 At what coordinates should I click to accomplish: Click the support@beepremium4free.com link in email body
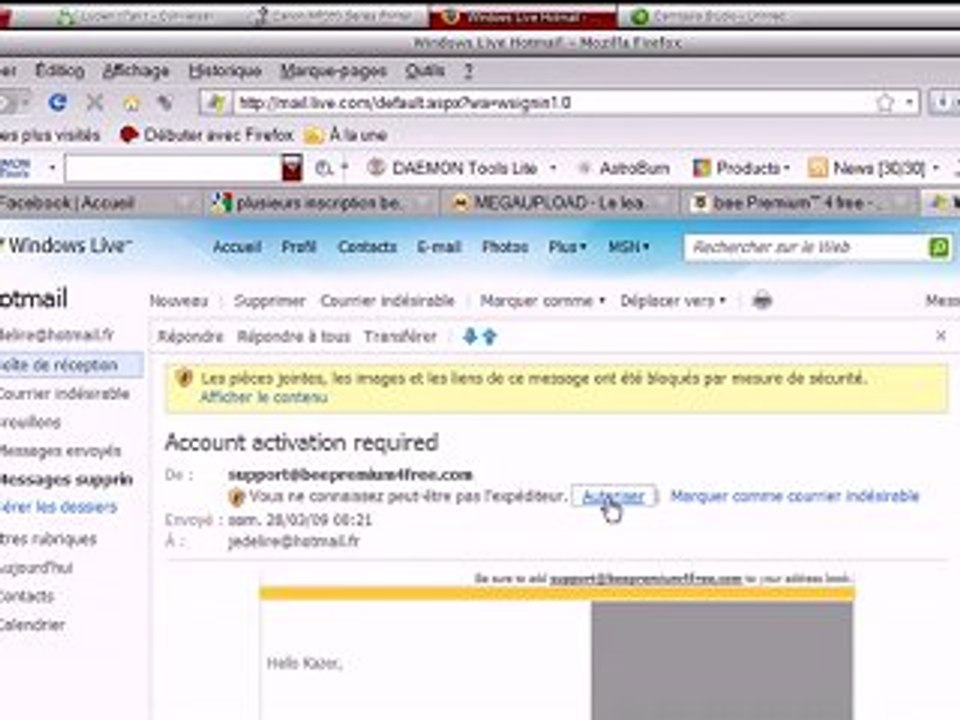[645, 579]
